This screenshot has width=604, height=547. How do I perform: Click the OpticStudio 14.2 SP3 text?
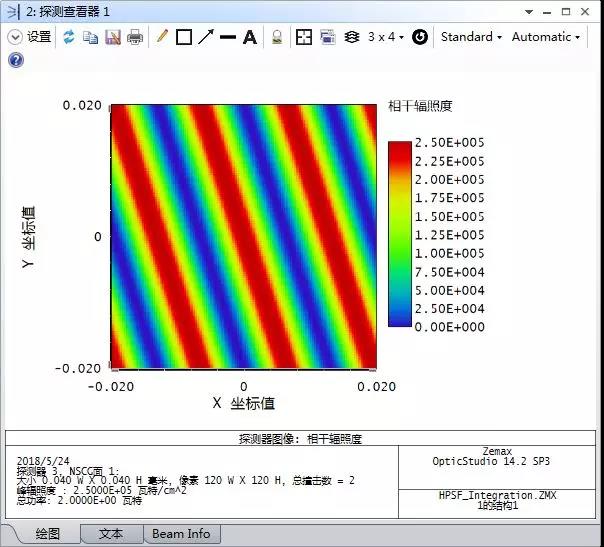pyautogui.click(x=491, y=461)
